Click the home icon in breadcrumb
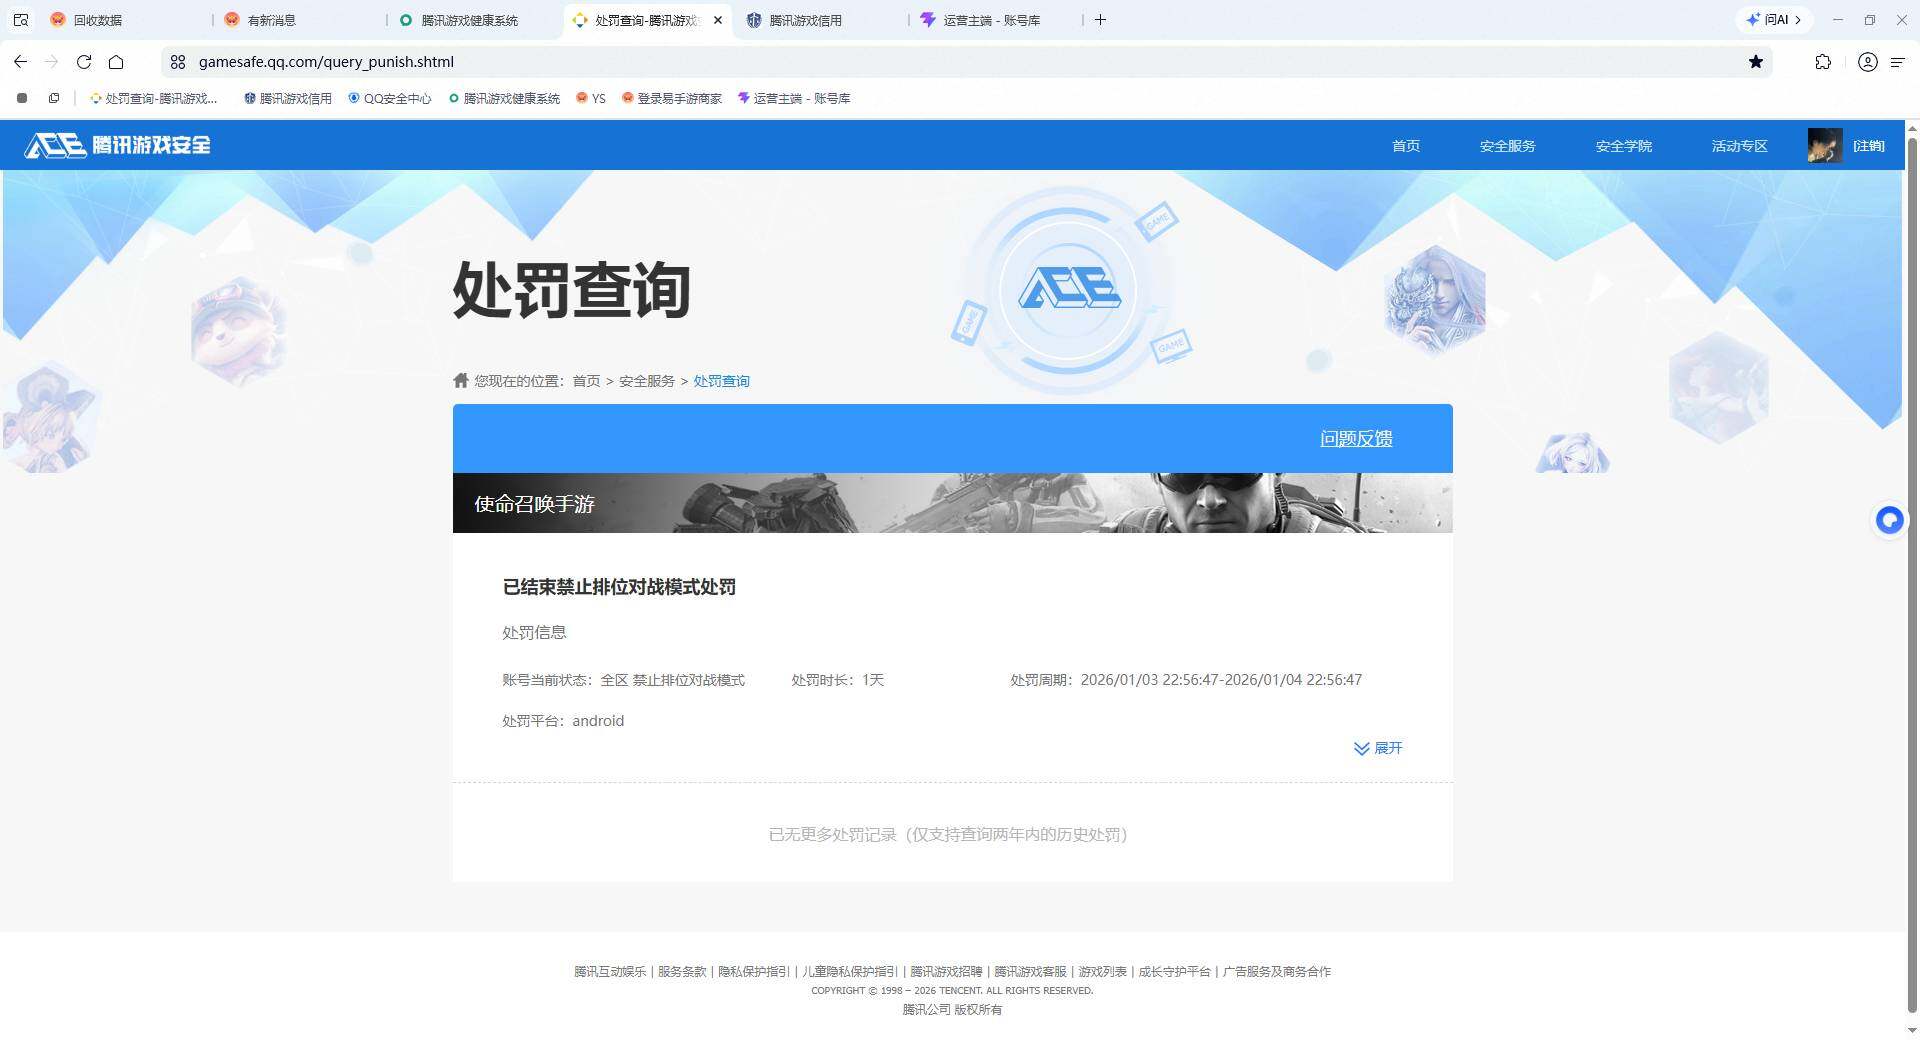 (x=461, y=380)
